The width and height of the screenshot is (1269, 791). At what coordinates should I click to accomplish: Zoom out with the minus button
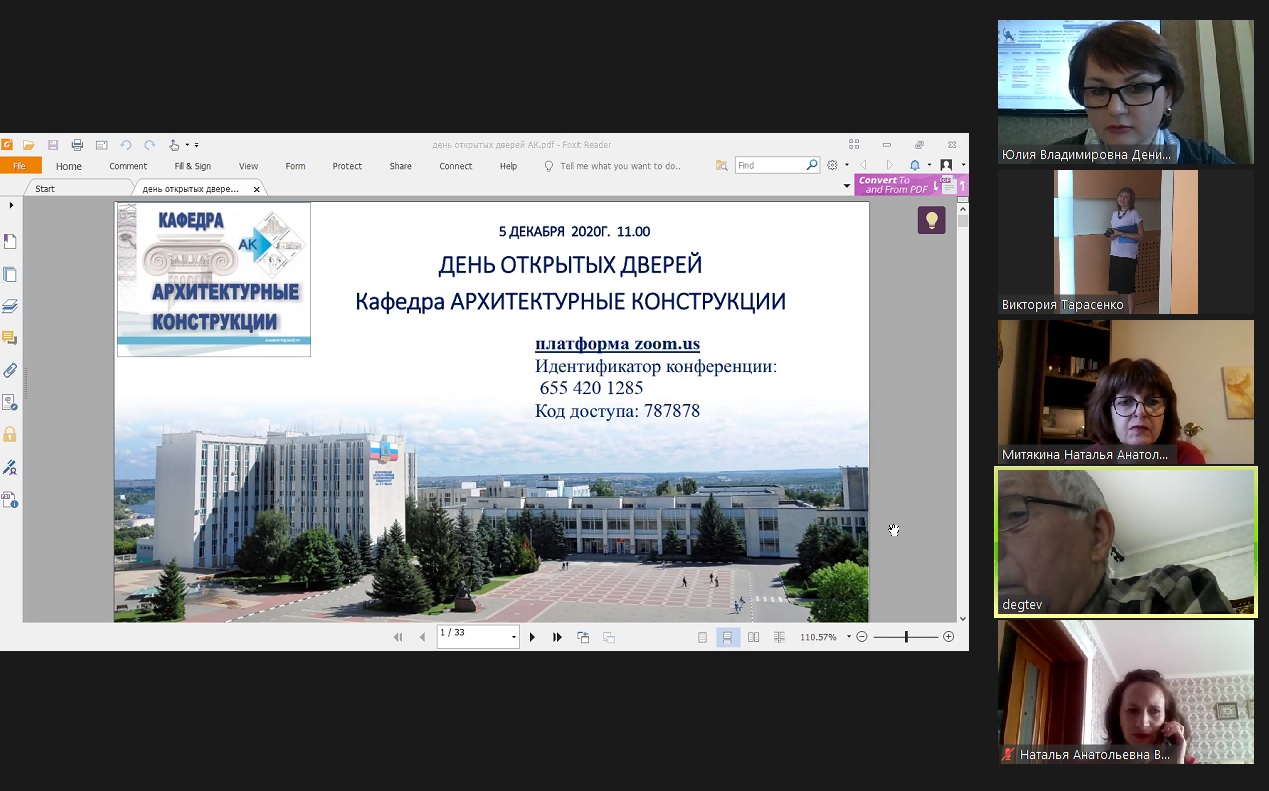pos(862,637)
